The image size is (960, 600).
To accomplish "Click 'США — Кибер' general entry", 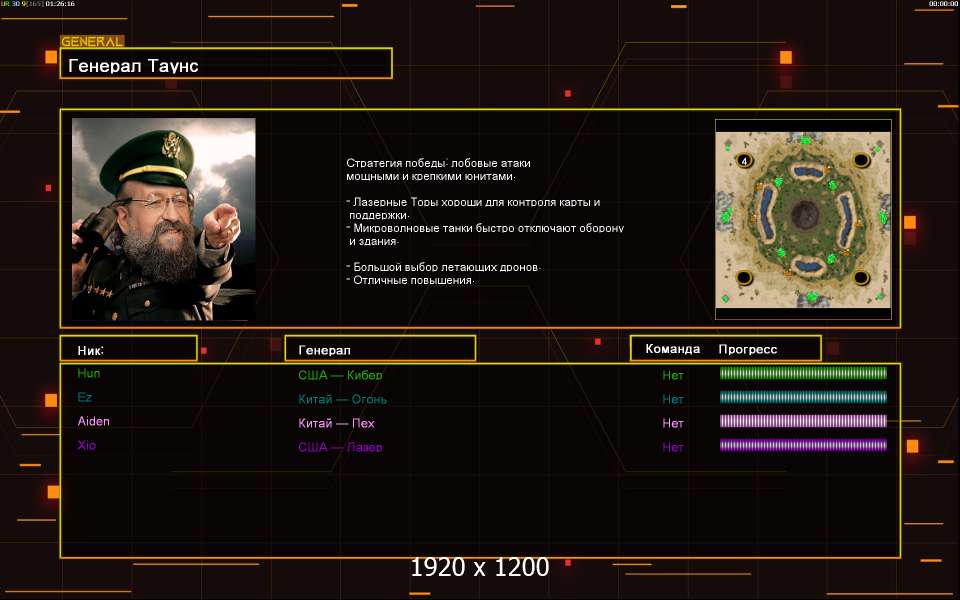I will pos(340,375).
